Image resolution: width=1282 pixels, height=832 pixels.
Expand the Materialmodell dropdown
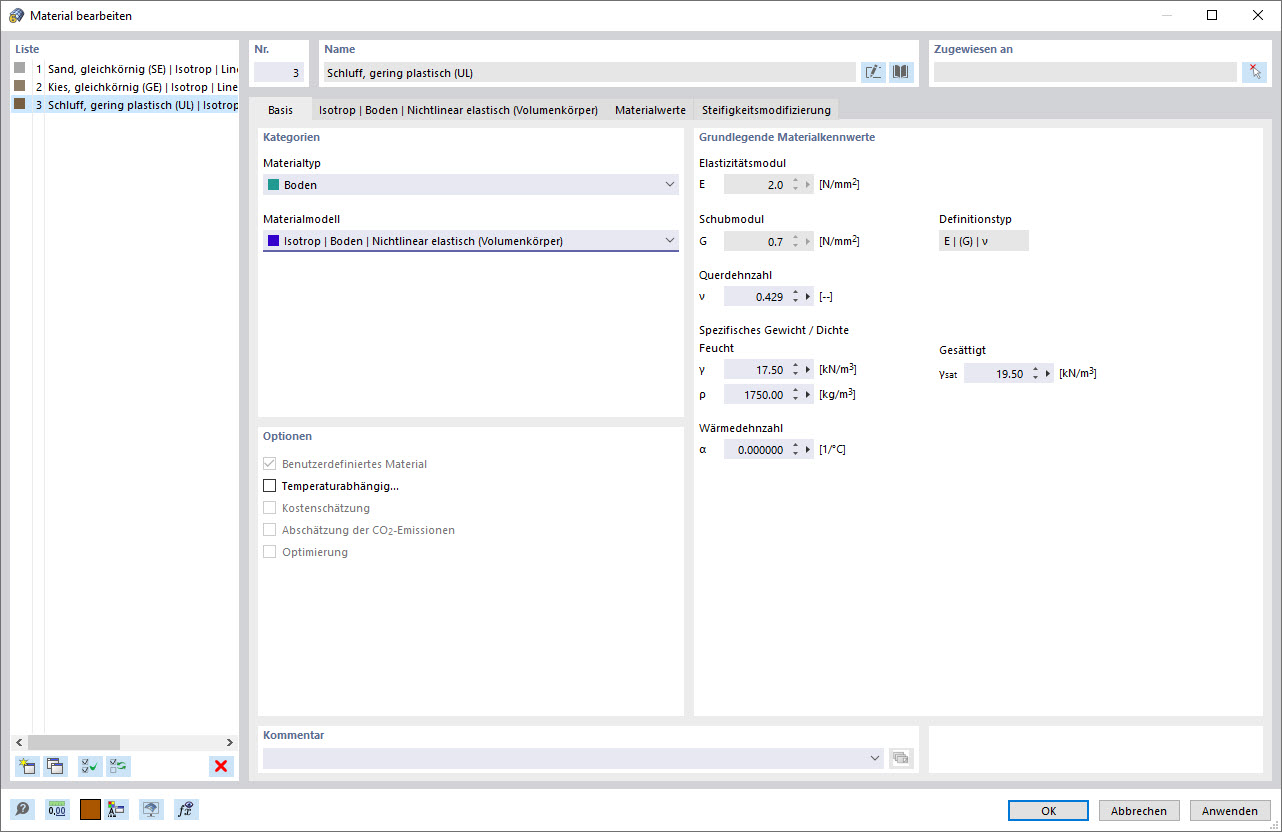point(471,240)
